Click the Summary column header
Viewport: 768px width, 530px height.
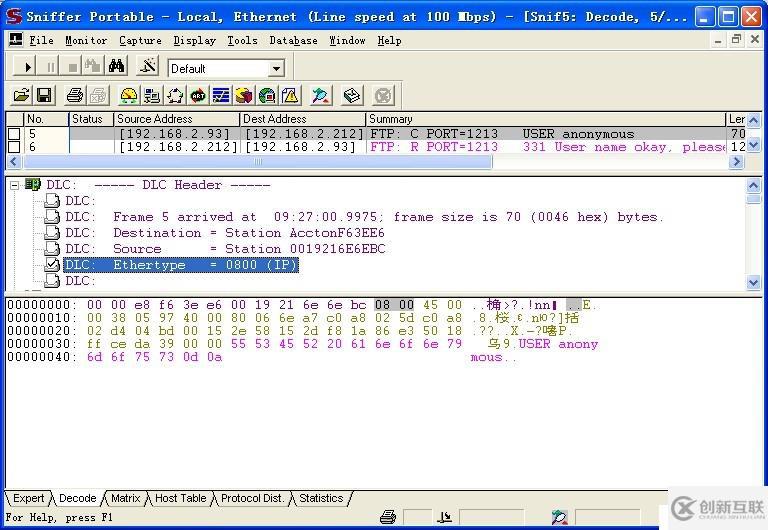545,119
